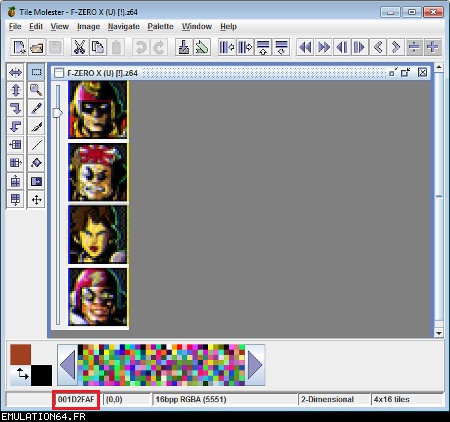The width and height of the screenshot is (450, 422).
Task: Click the Open file folder icon
Action: [37, 47]
